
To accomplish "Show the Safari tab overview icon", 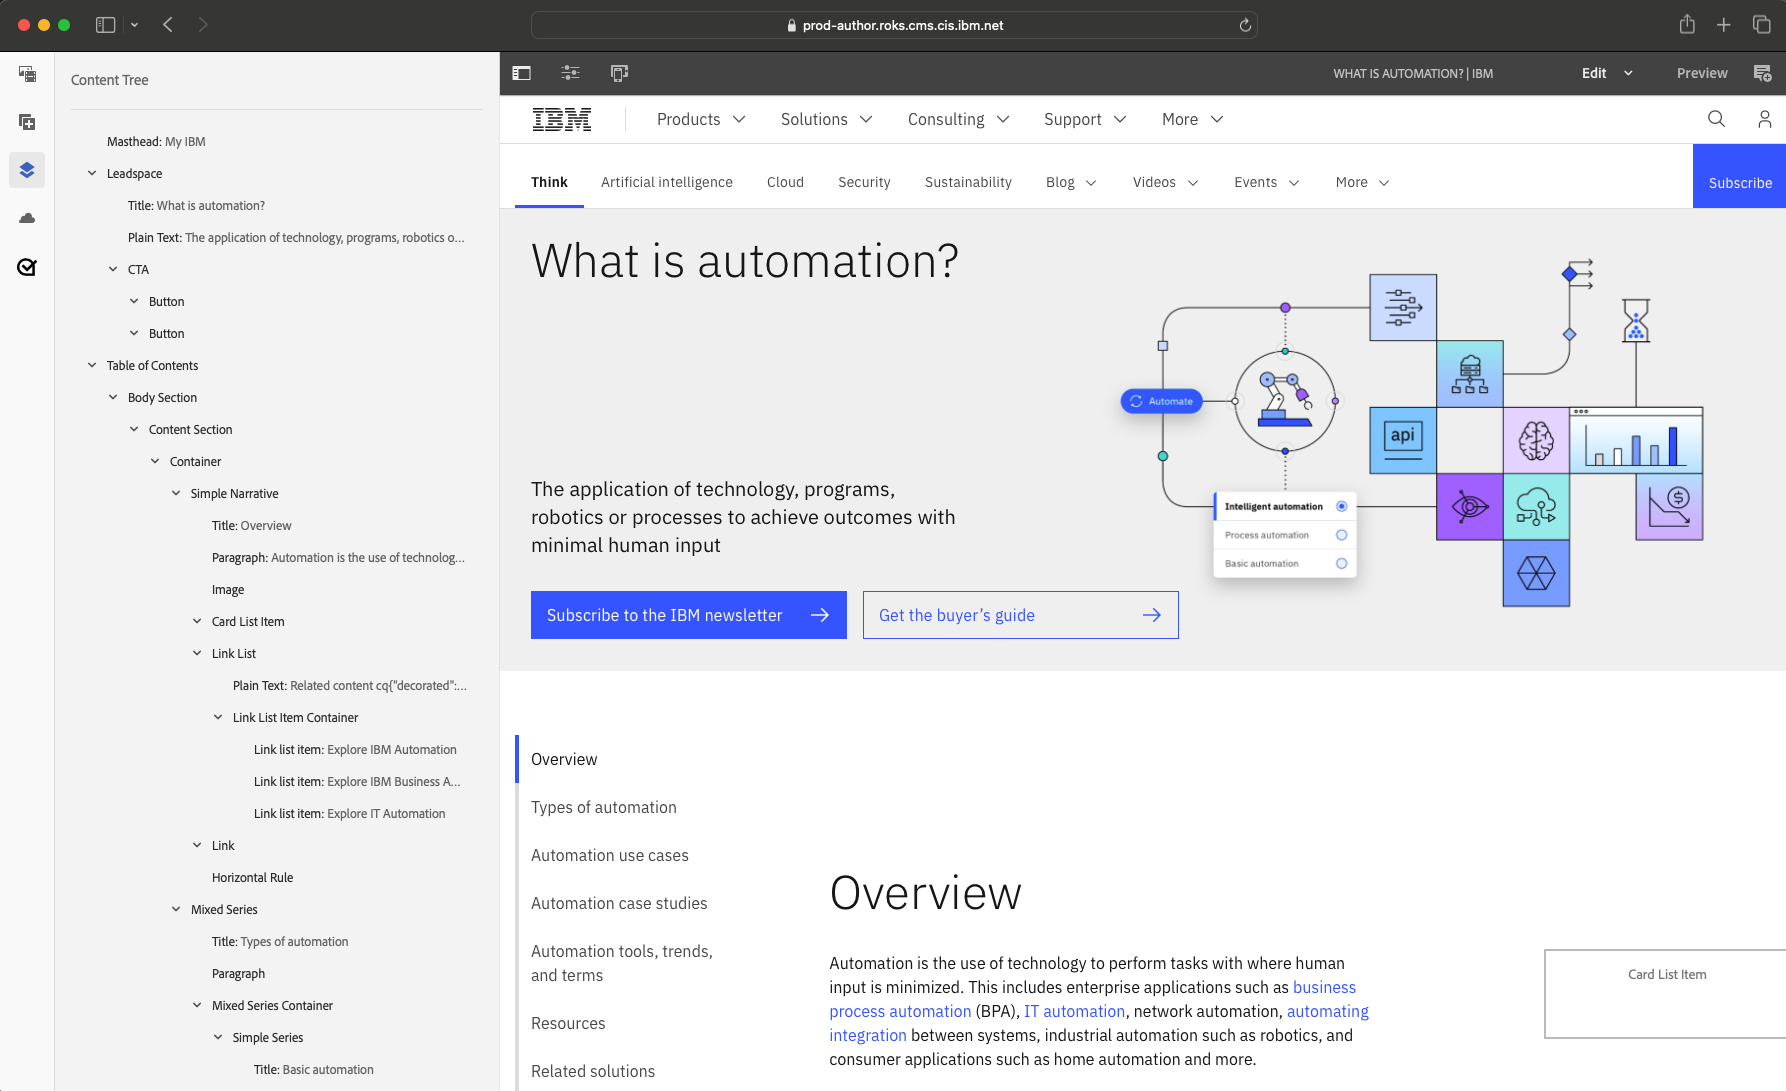I will 1762,25.
